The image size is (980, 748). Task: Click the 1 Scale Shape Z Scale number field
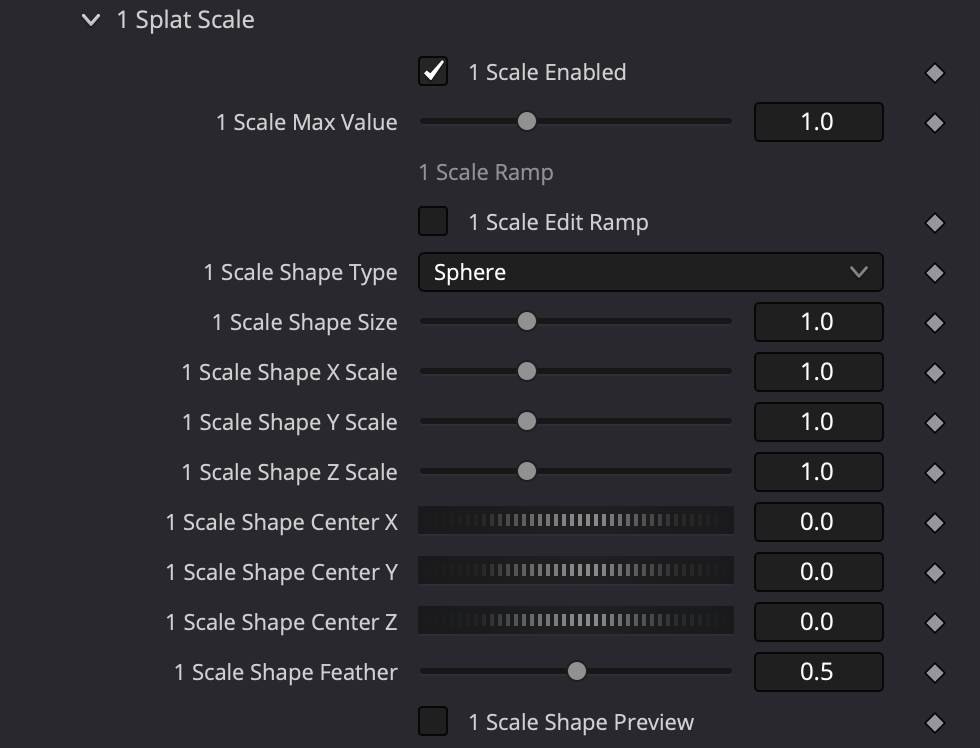[x=819, y=472]
